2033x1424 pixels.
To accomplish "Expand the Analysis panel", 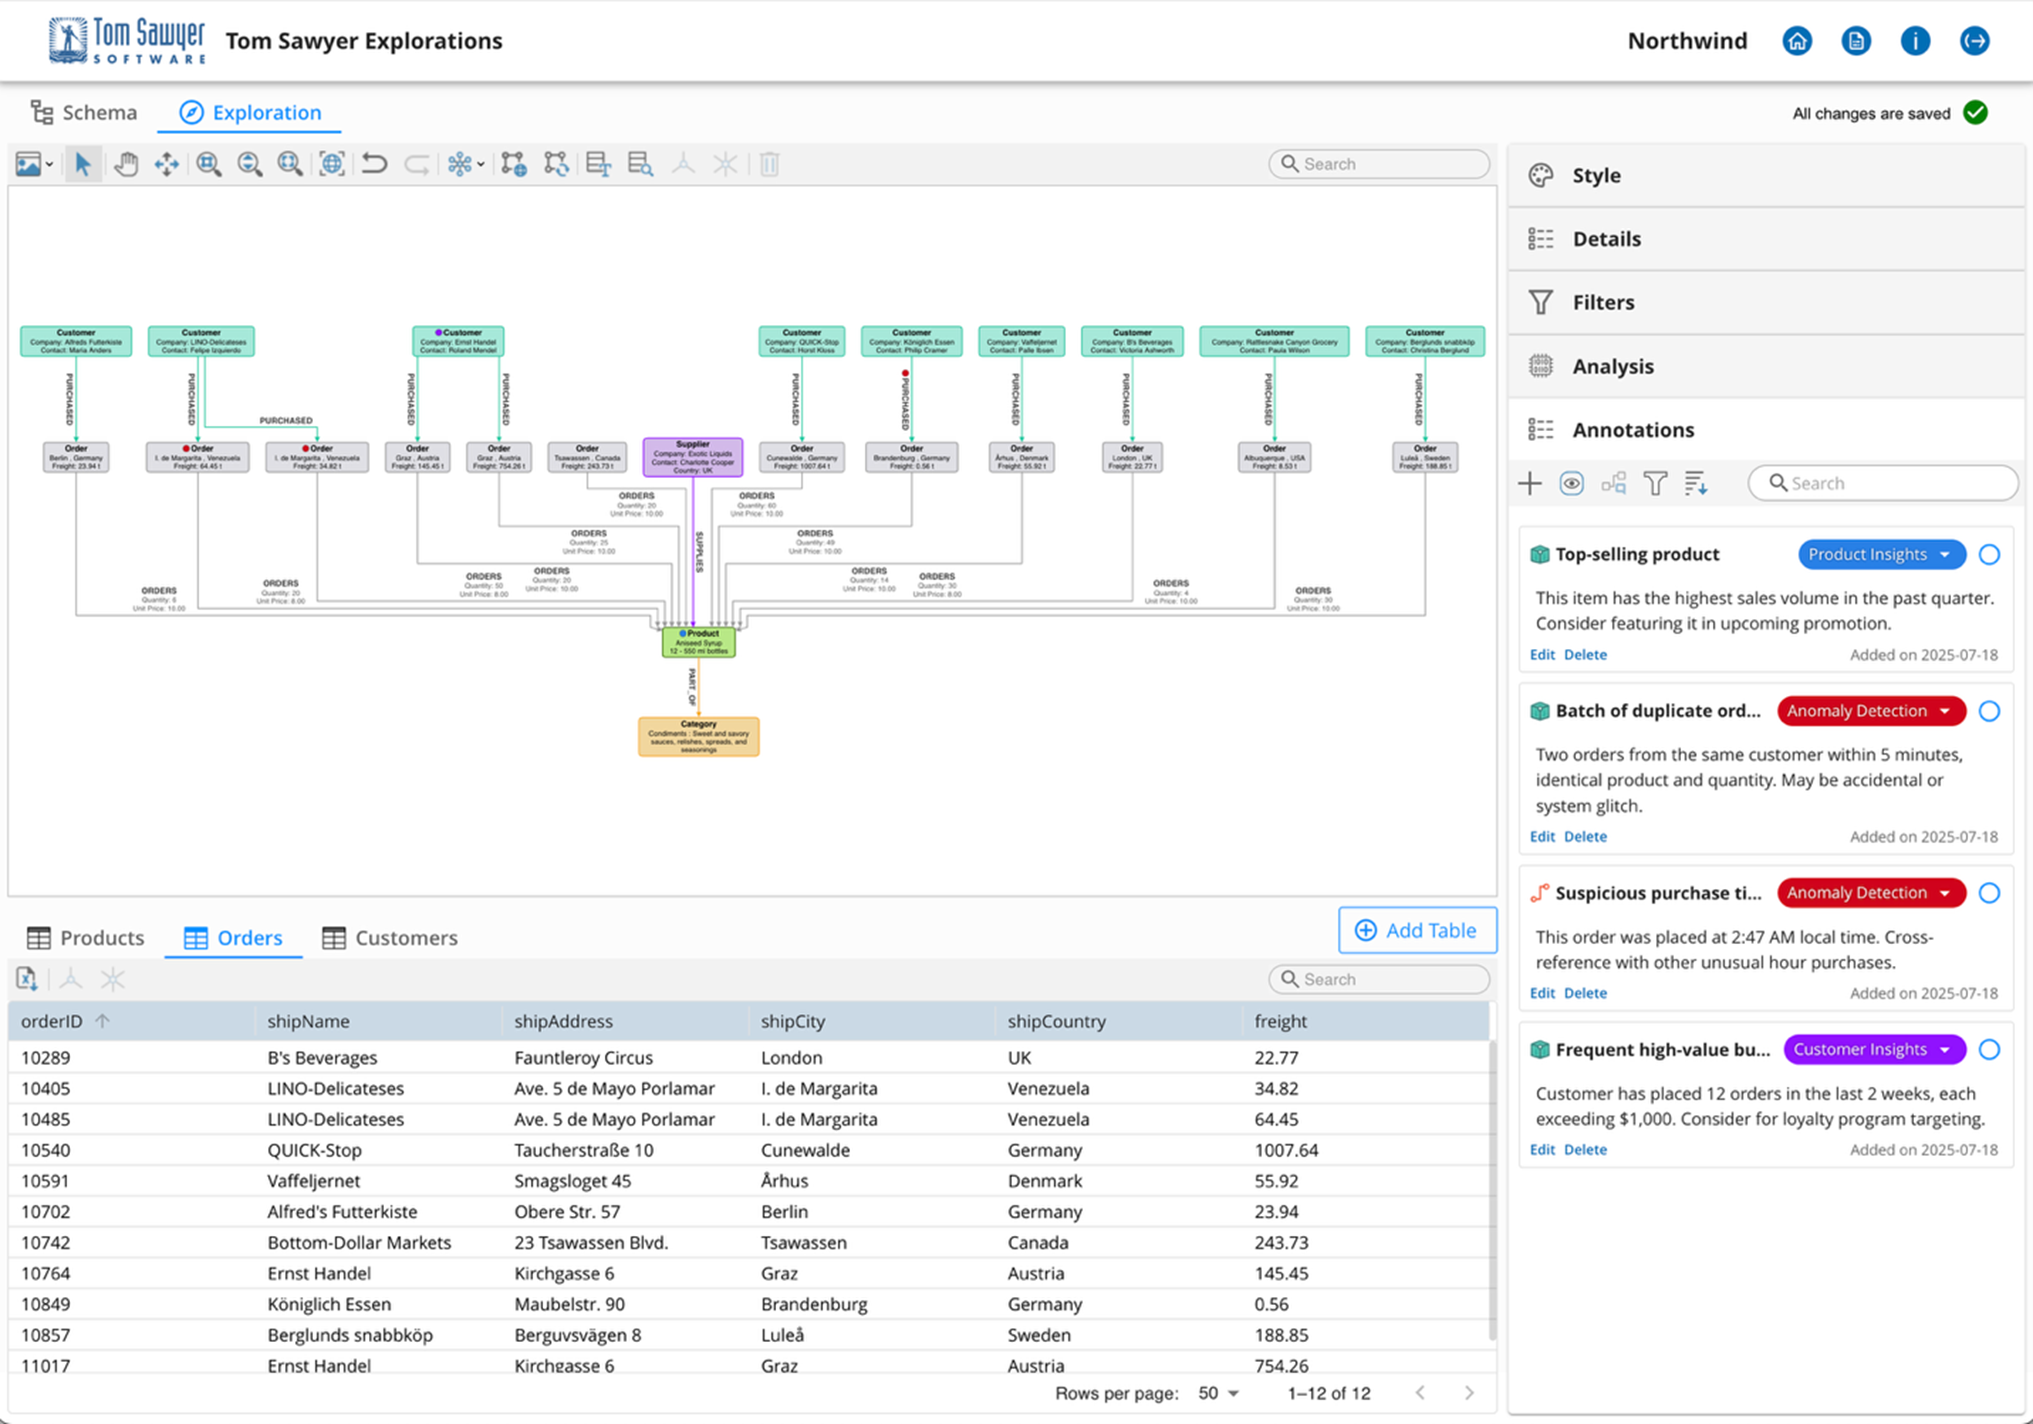I will [x=1766, y=366].
